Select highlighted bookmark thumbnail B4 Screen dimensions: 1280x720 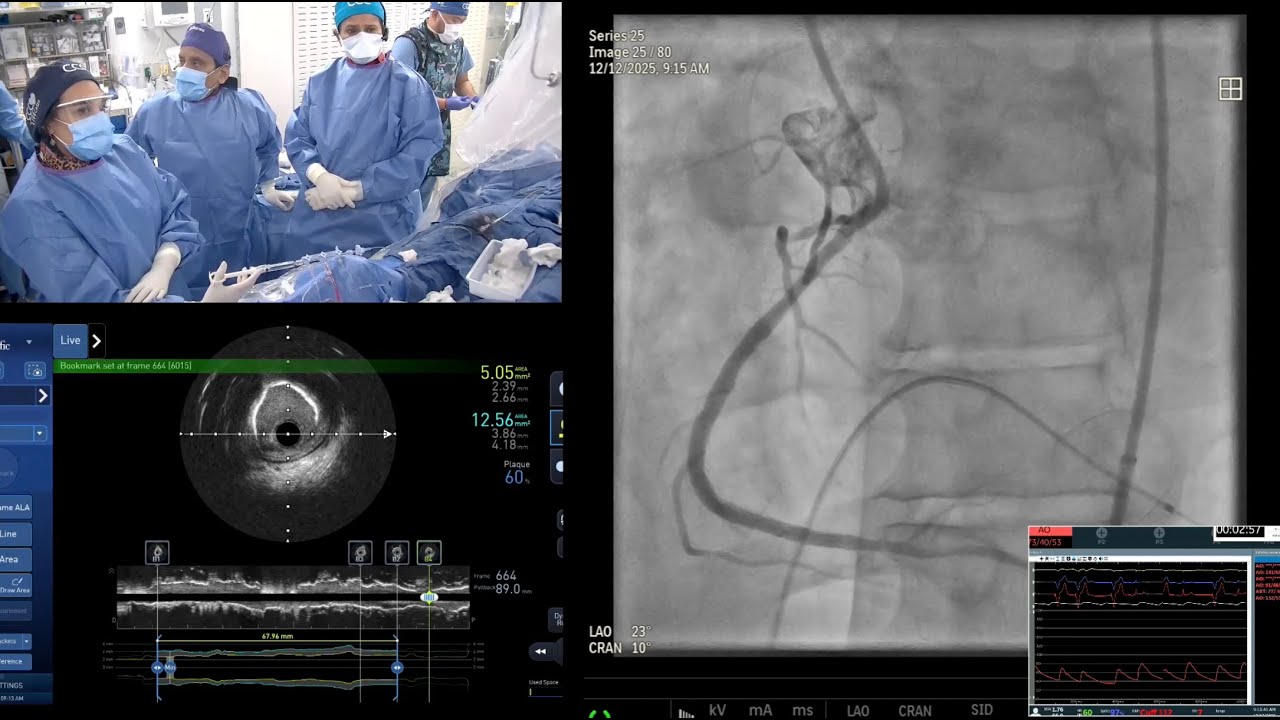tap(429, 552)
